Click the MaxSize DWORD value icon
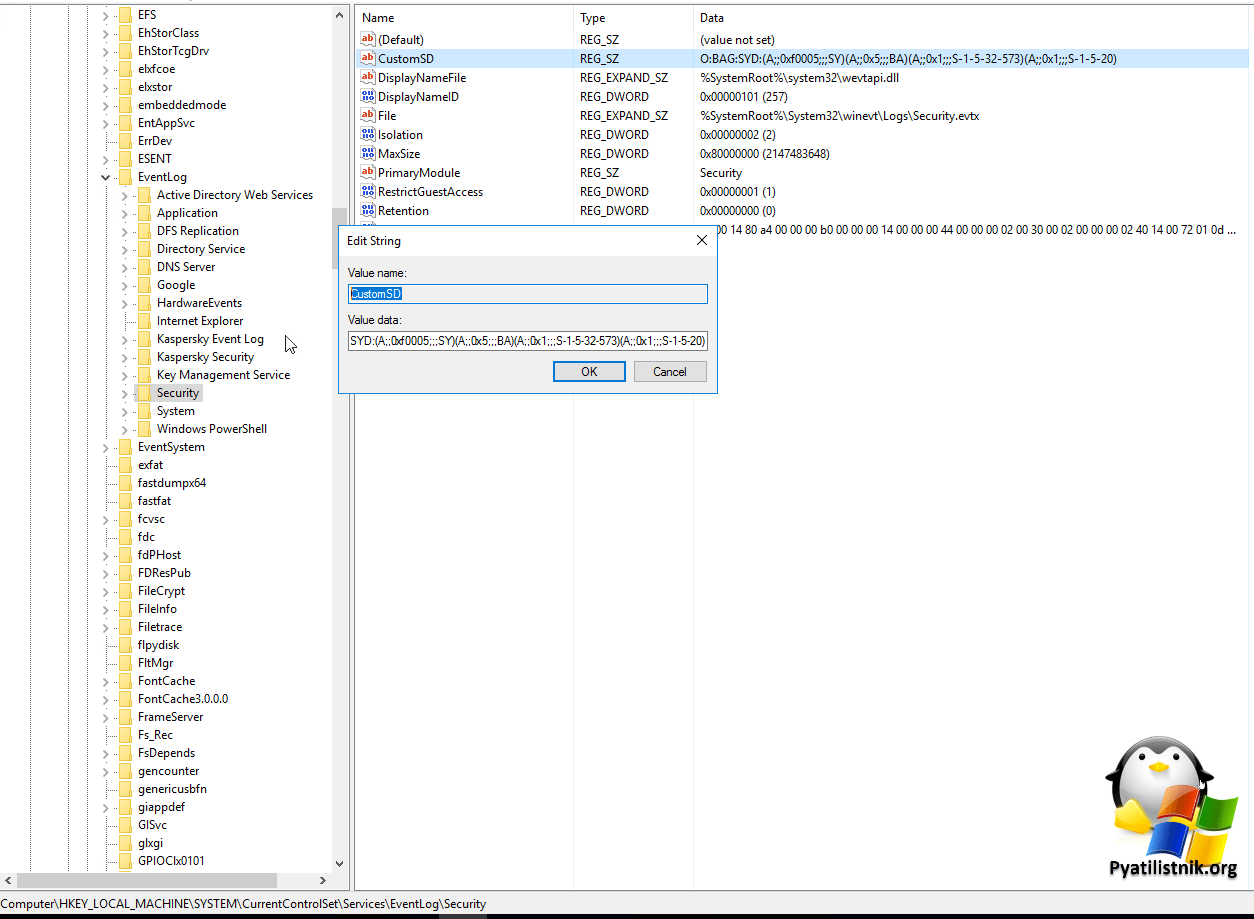The width and height of the screenshot is (1254, 919). (x=367, y=154)
